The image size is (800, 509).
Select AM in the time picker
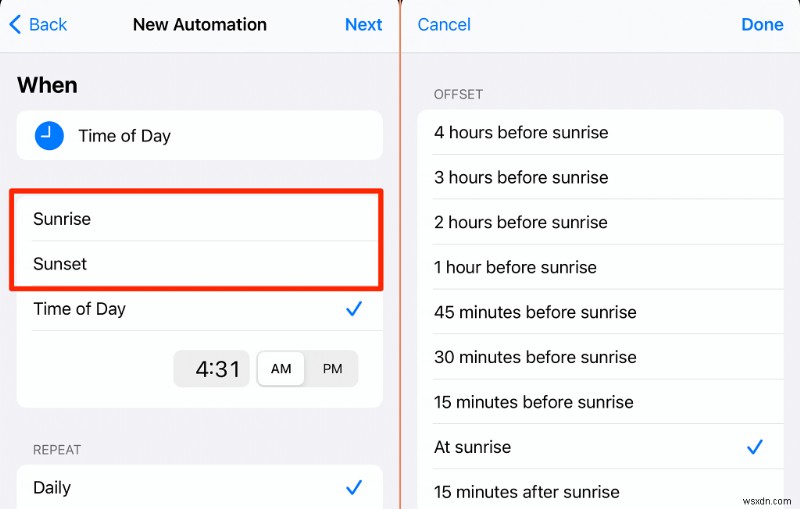281,369
